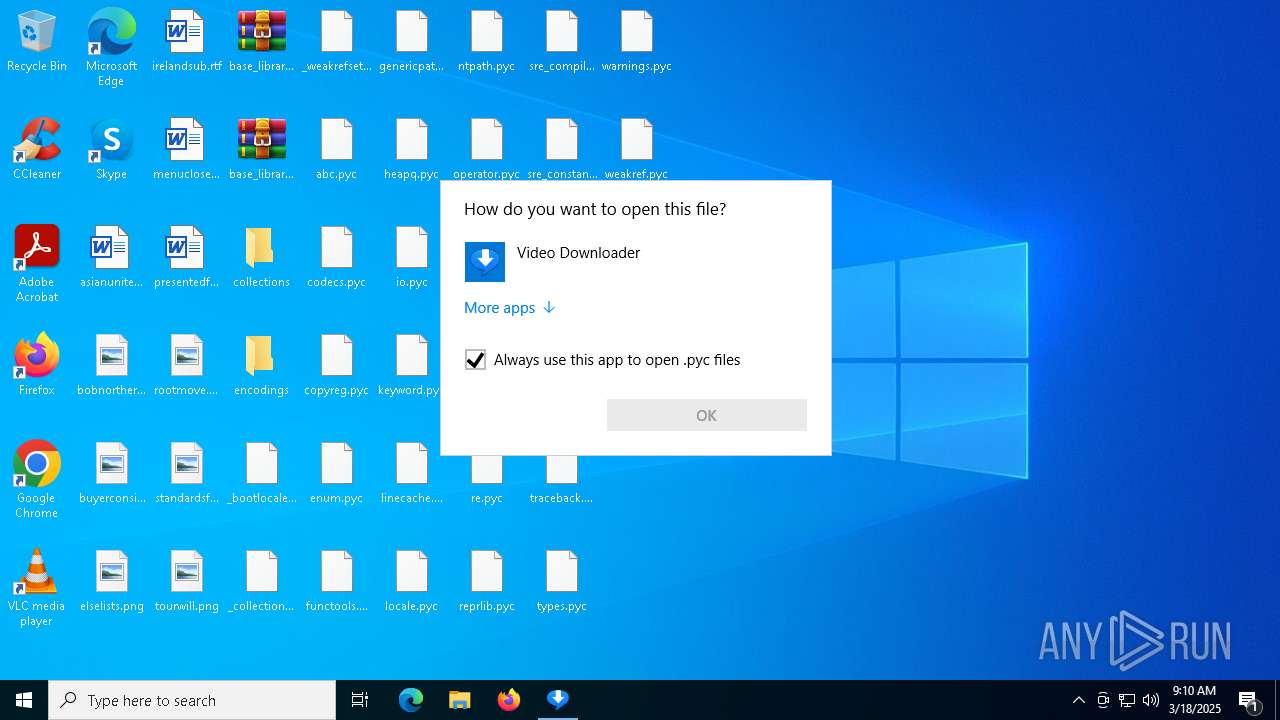Select menuclose Word document
This screenshot has width=1280, height=720.
click(x=187, y=150)
